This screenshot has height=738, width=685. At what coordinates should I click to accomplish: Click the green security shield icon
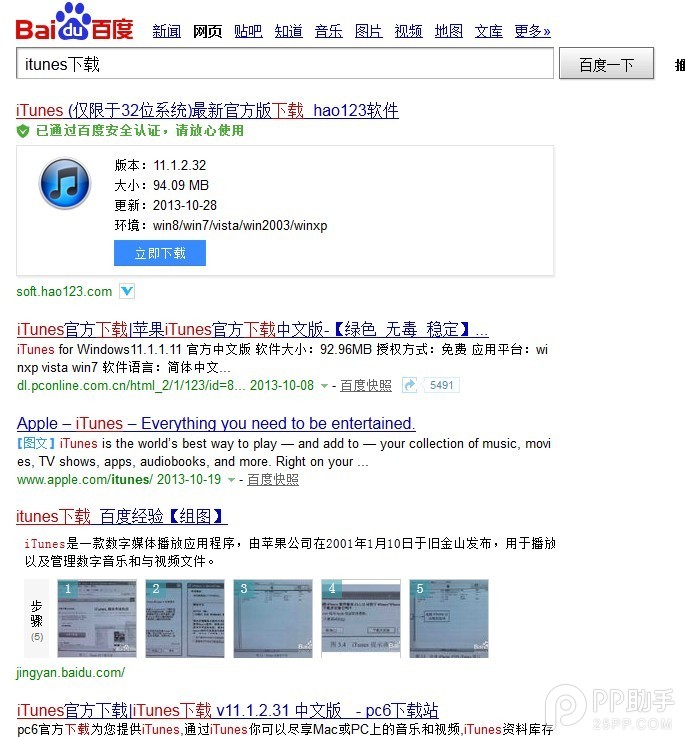point(23,131)
